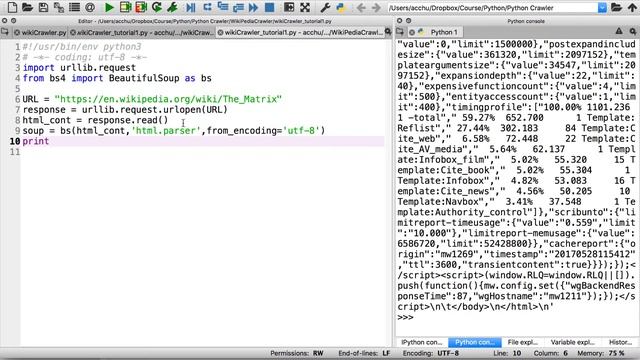Screen dimensions: 640x360
Task: Click the Memory 75 % status entry
Action: (x=601, y=353)
